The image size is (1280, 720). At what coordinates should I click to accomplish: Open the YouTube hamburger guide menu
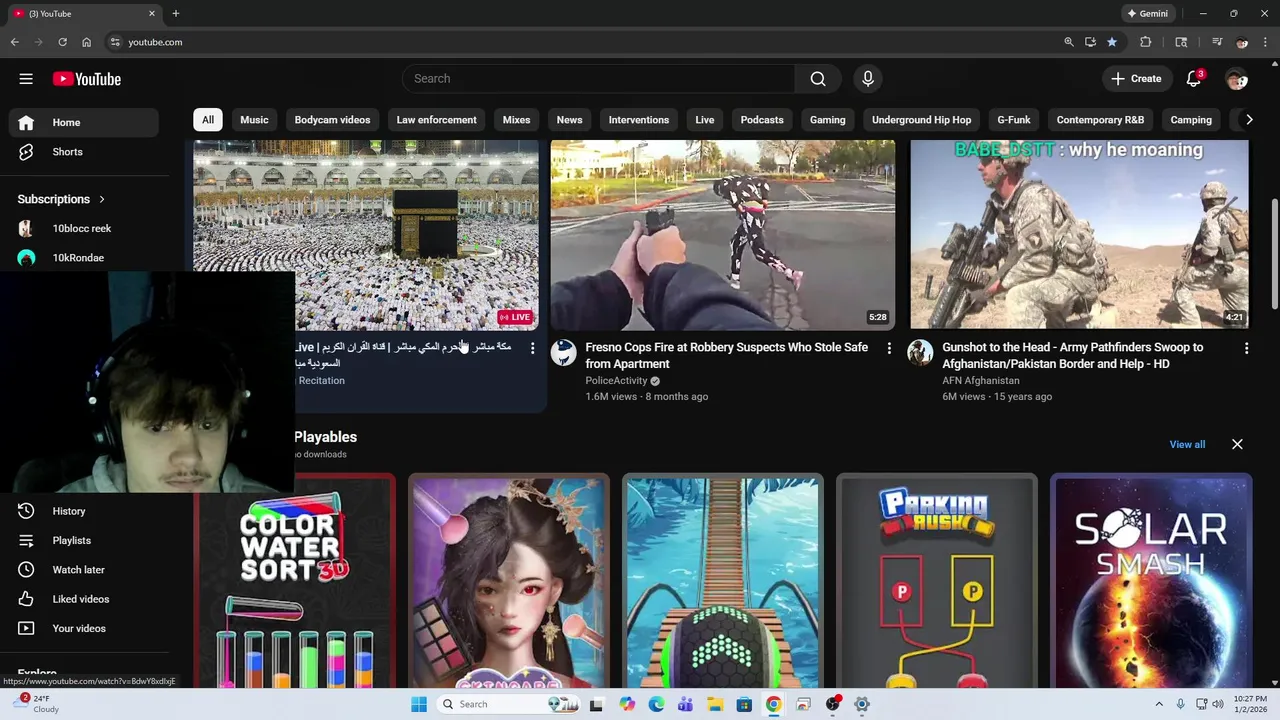pyautogui.click(x=26, y=79)
